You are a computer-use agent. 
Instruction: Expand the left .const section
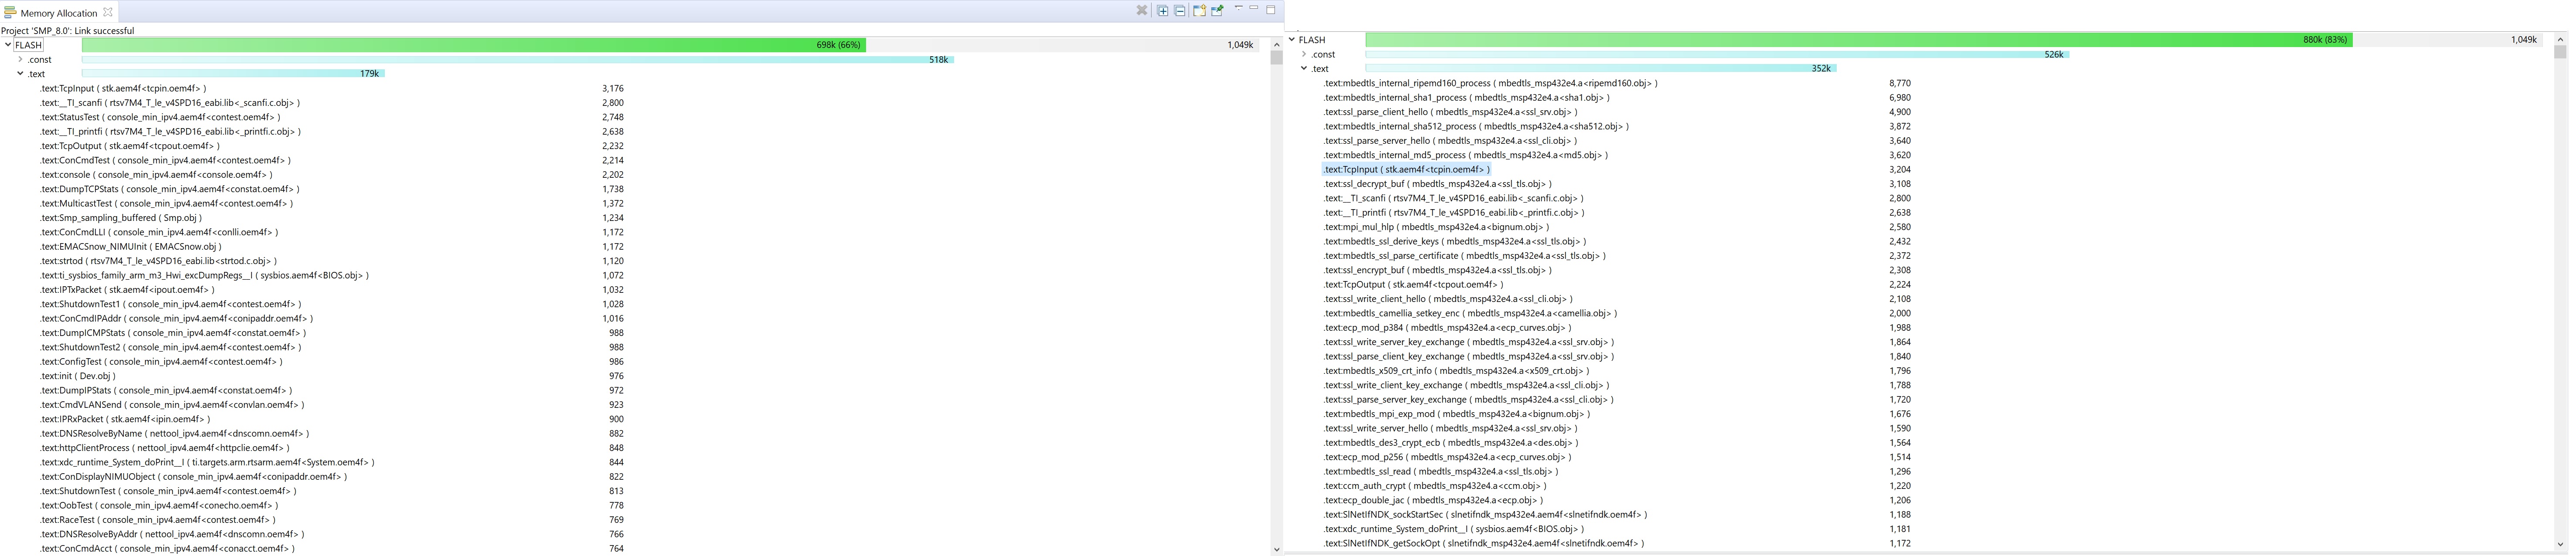pos(20,59)
